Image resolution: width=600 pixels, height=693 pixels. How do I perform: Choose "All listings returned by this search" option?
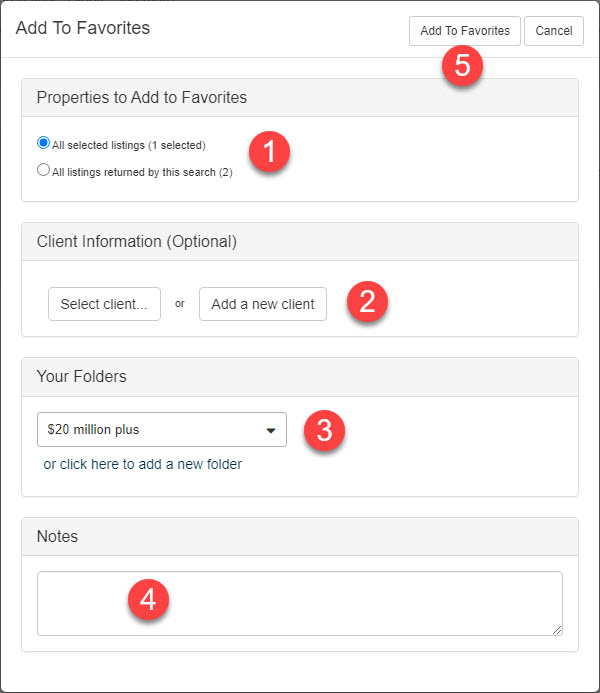tap(43, 170)
